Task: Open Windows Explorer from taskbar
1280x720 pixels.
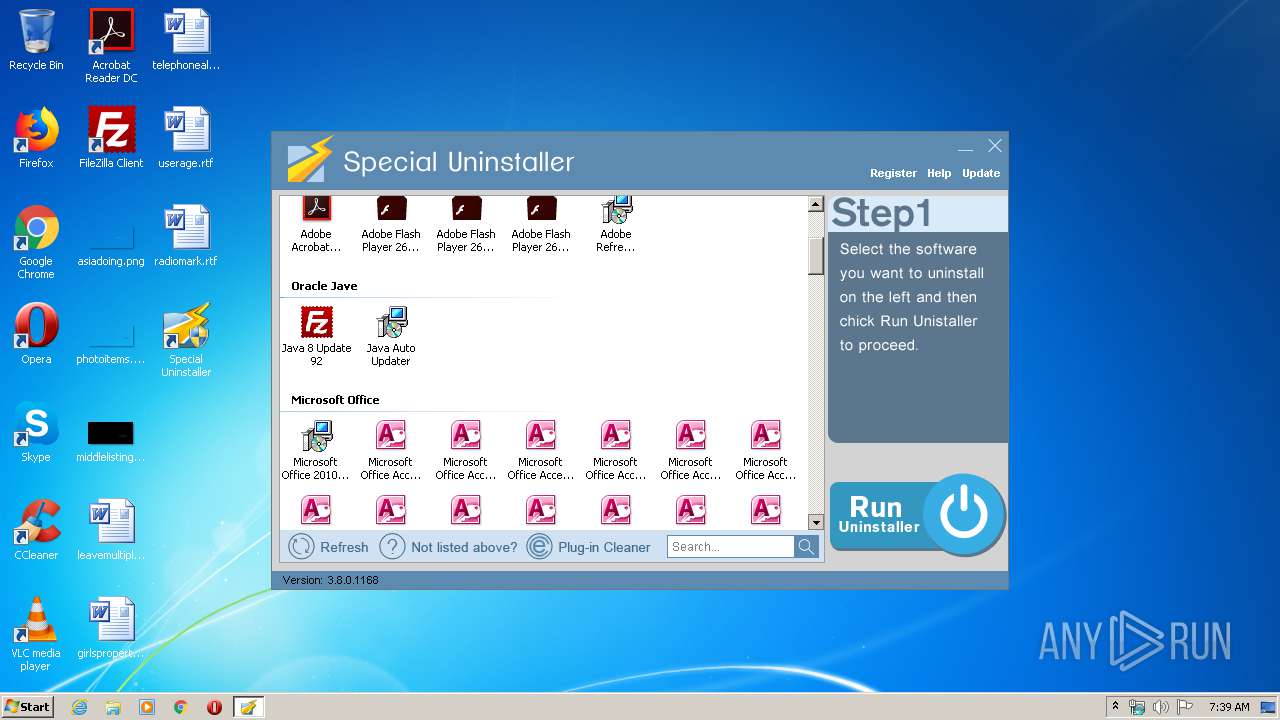Action: (113, 707)
